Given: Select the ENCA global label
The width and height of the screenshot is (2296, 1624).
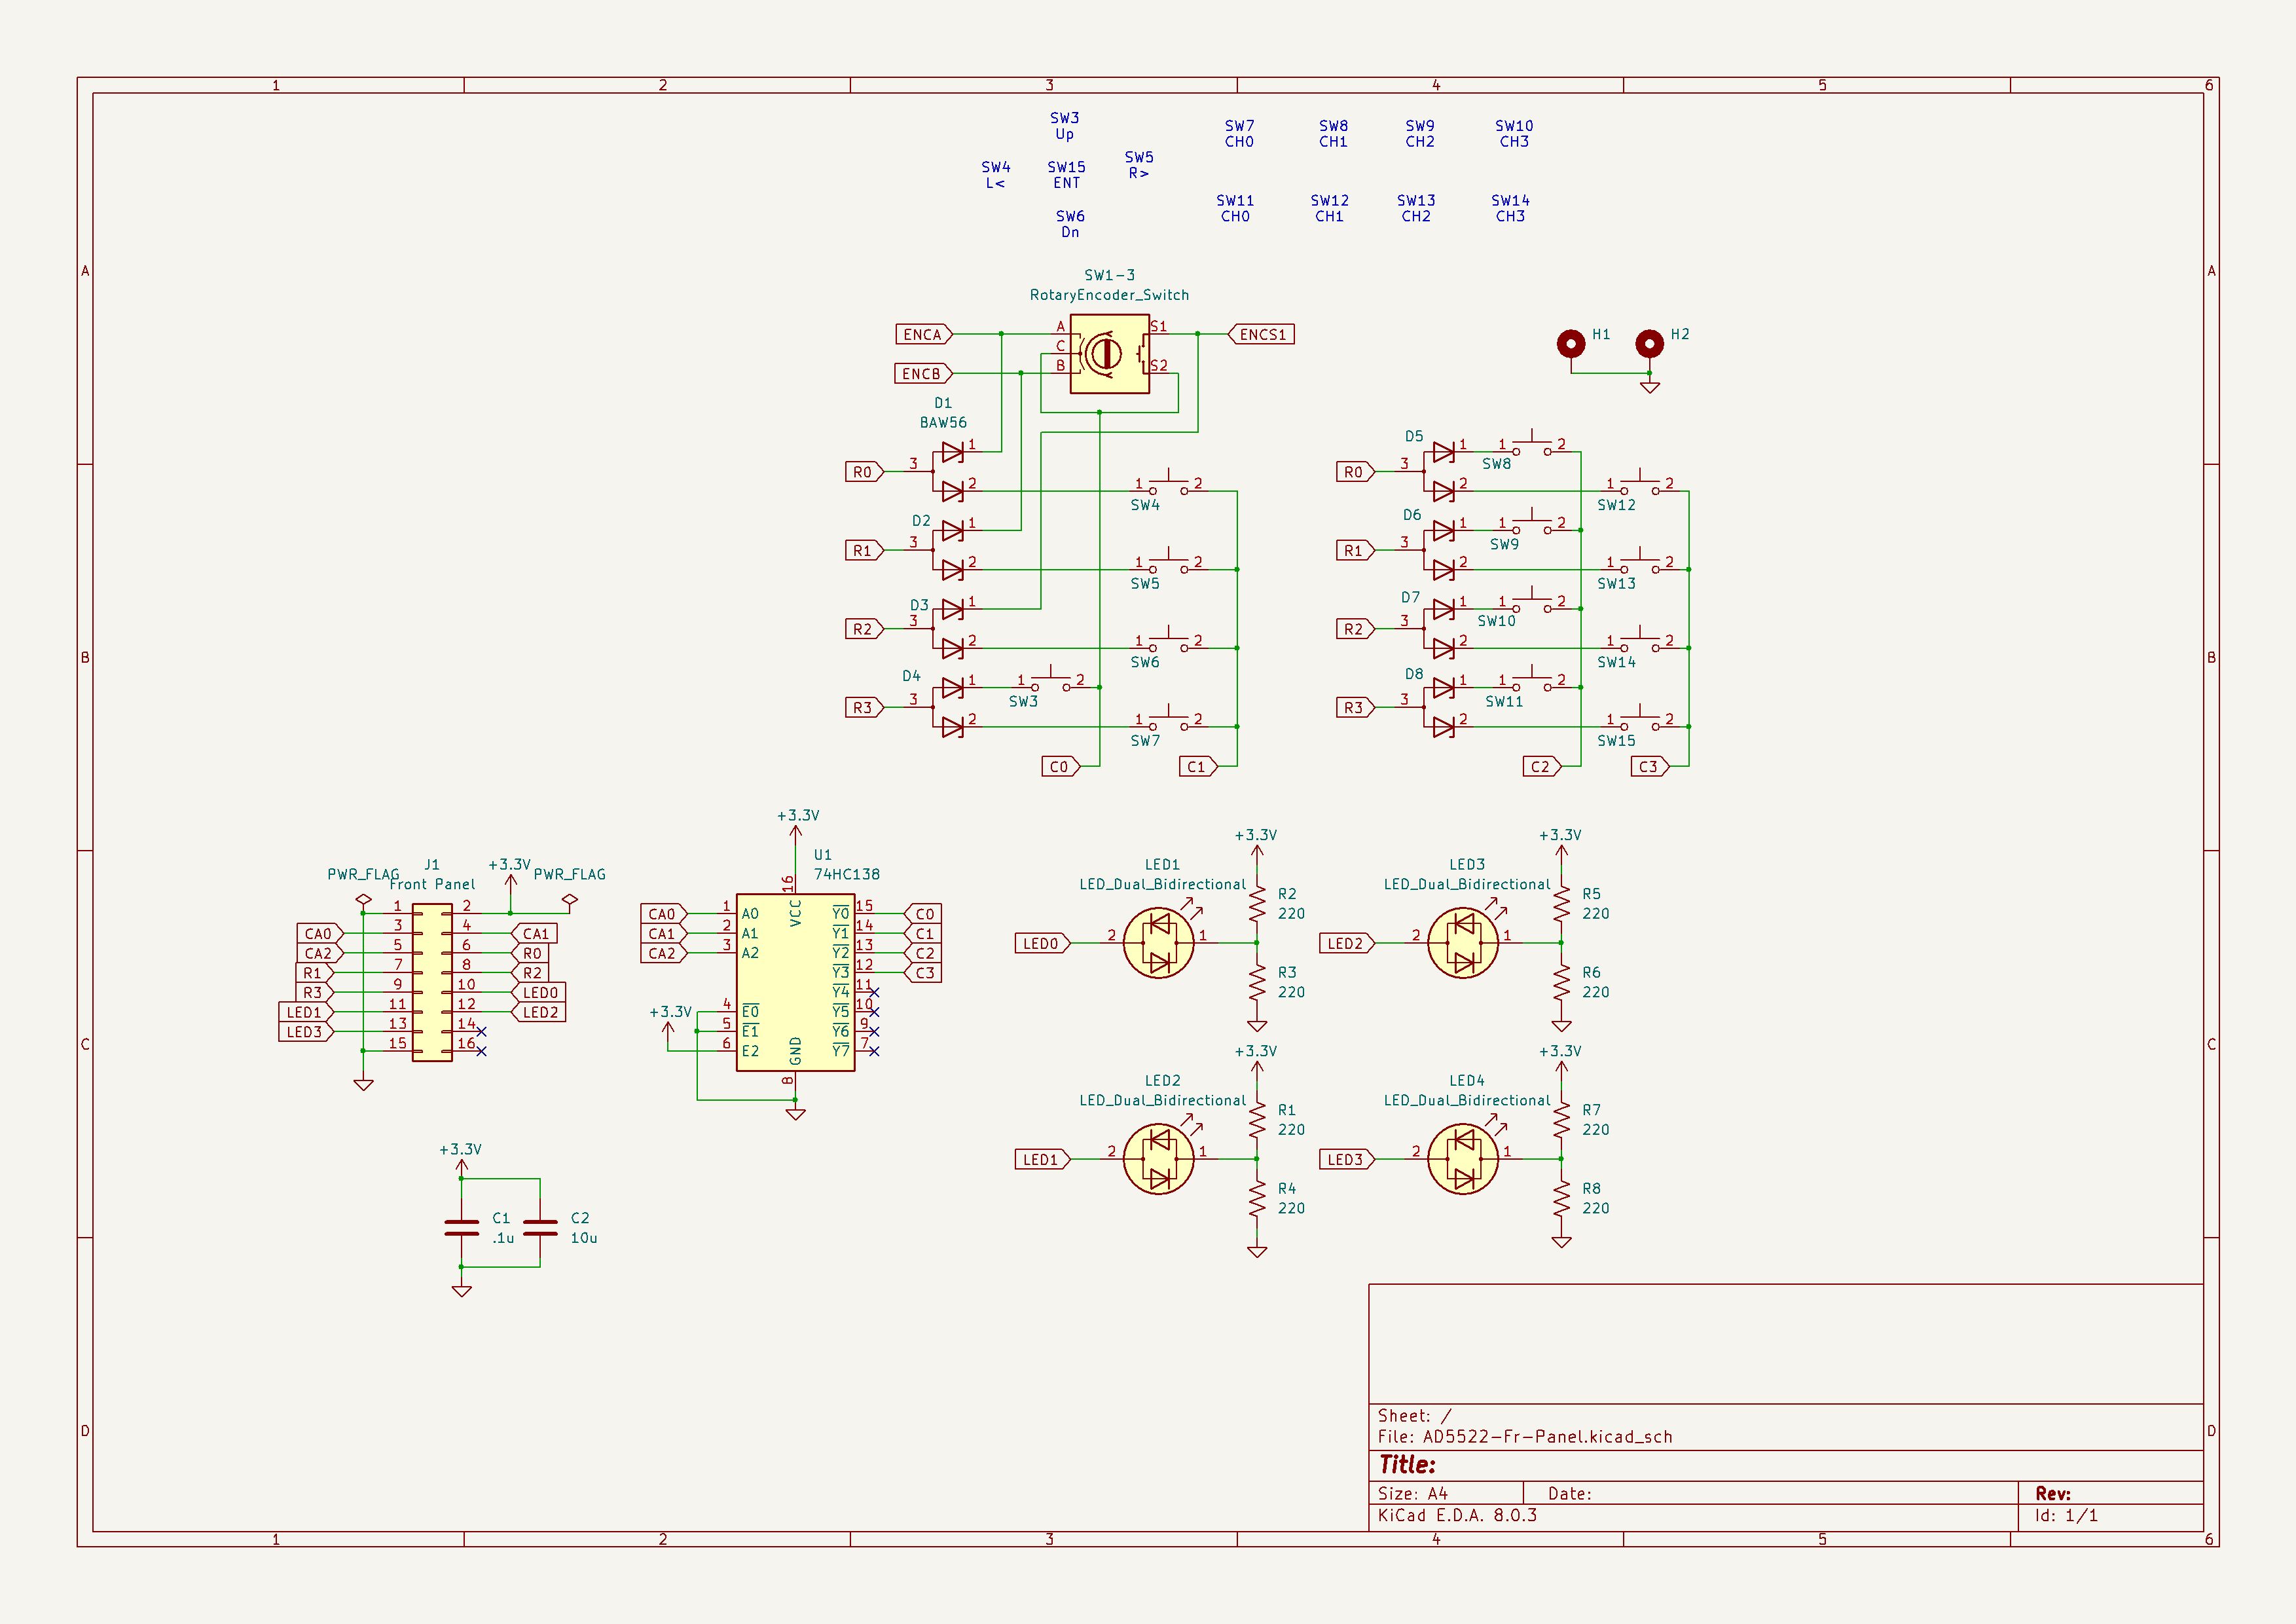Looking at the screenshot, I should coord(924,334).
